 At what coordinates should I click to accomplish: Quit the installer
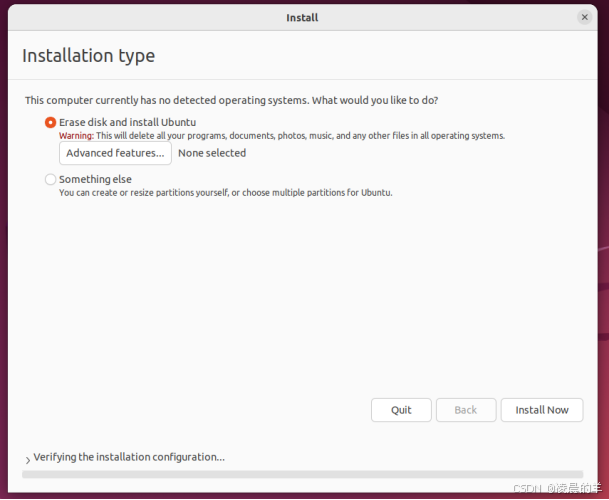401,410
